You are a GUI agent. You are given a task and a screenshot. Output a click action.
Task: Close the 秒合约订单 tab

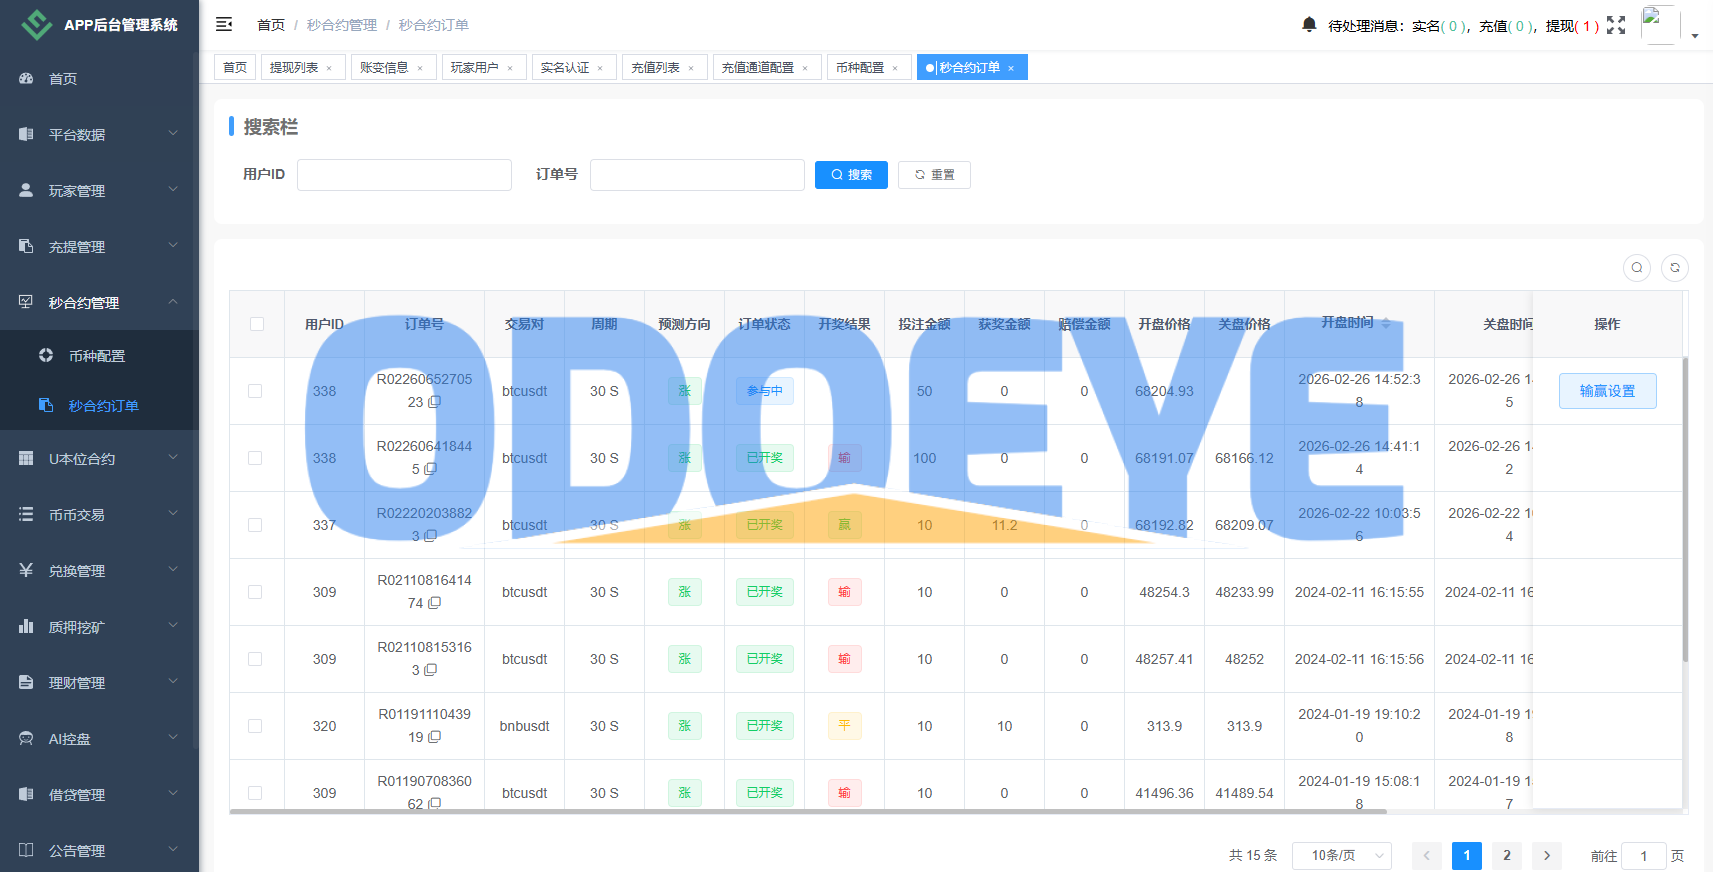(1011, 68)
